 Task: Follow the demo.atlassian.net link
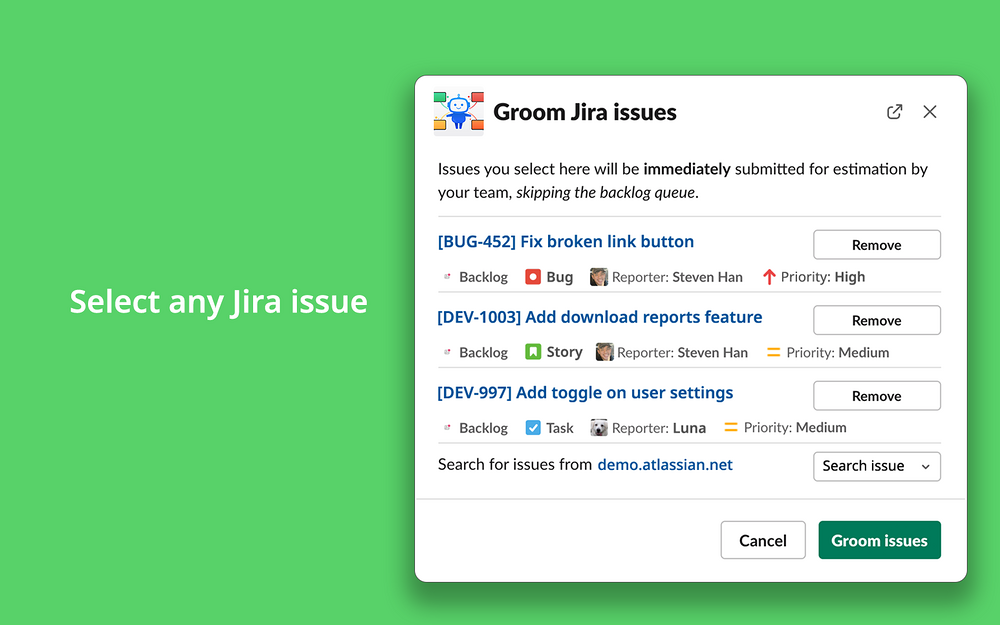pyautogui.click(x=665, y=465)
